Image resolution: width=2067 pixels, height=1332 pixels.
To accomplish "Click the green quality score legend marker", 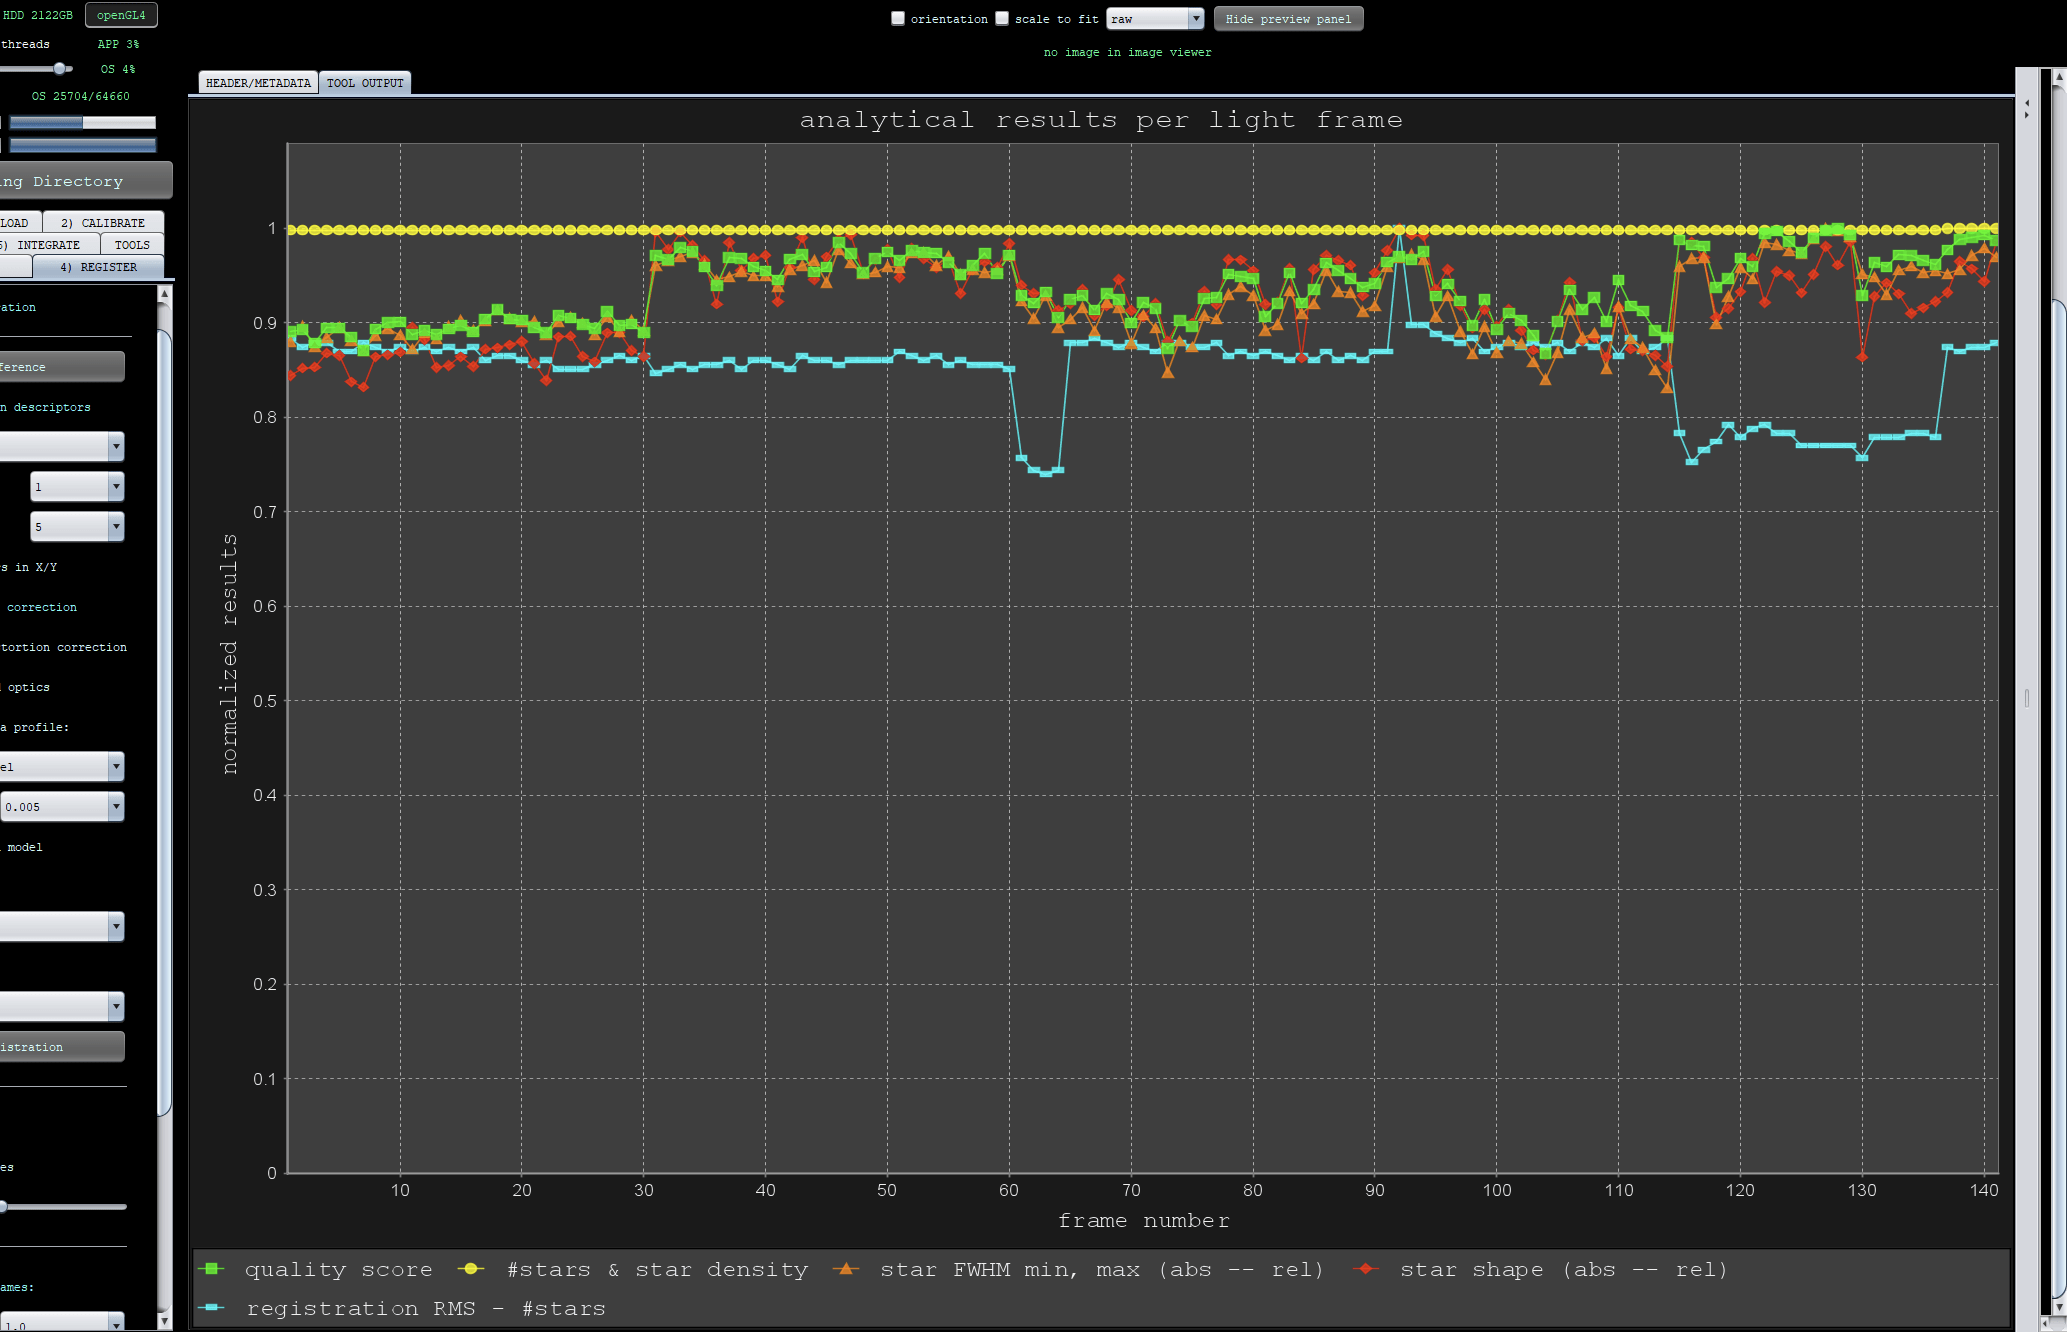I will (211, 1269).
